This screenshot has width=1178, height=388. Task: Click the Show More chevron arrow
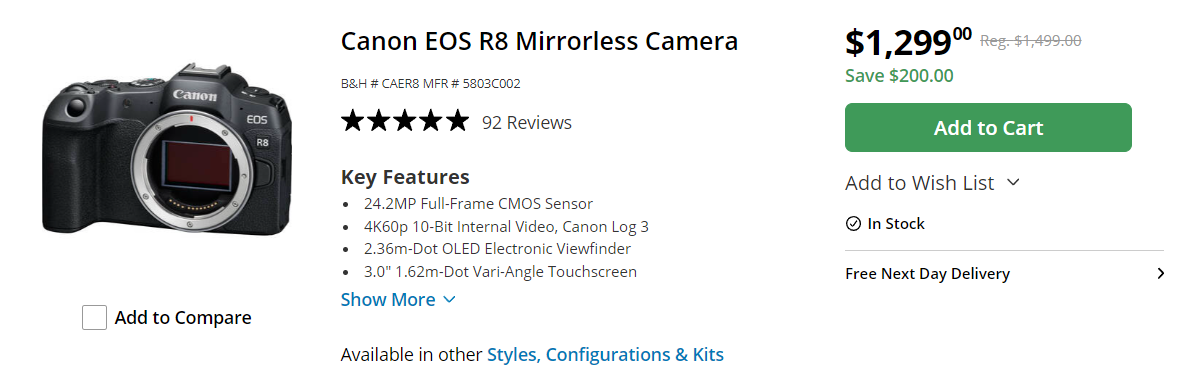[449, 299]
